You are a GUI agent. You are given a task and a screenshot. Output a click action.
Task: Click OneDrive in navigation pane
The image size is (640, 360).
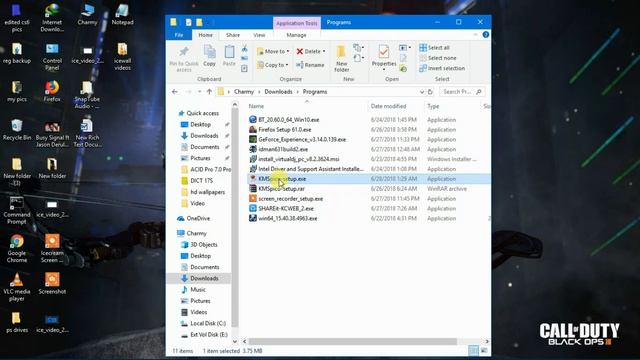coord(194,218)
